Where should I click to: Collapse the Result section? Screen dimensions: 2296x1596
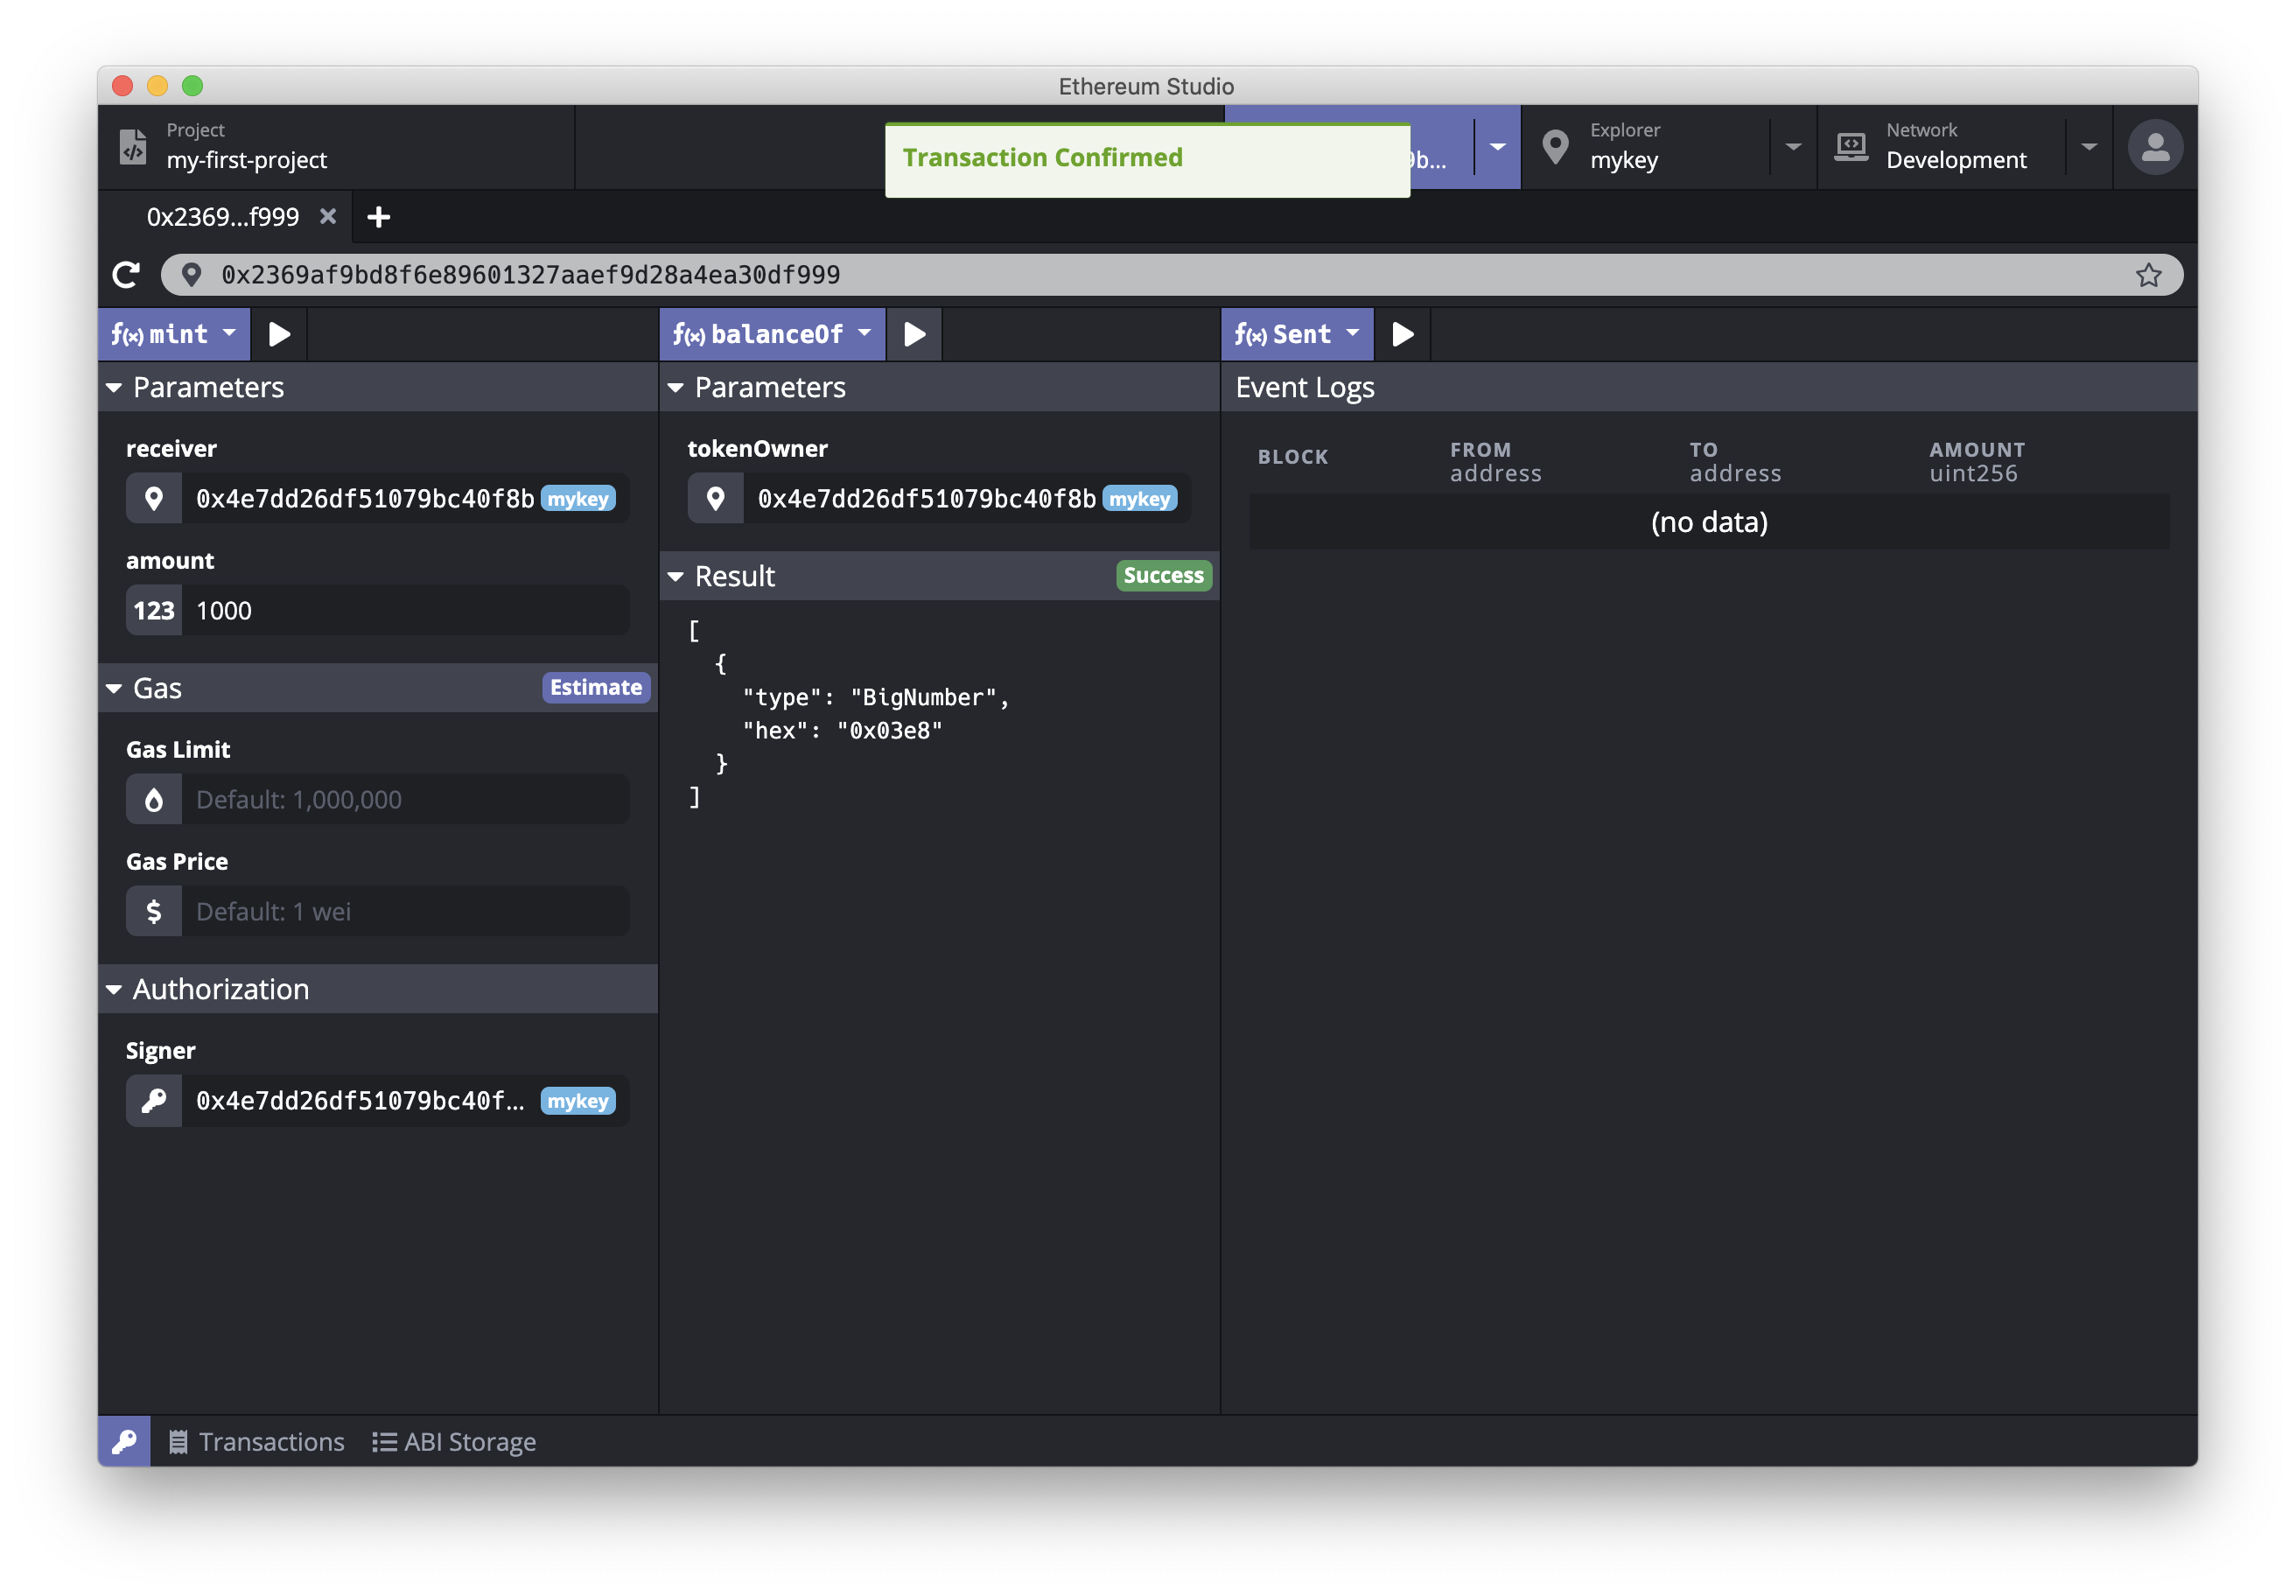tap(676, 577)
